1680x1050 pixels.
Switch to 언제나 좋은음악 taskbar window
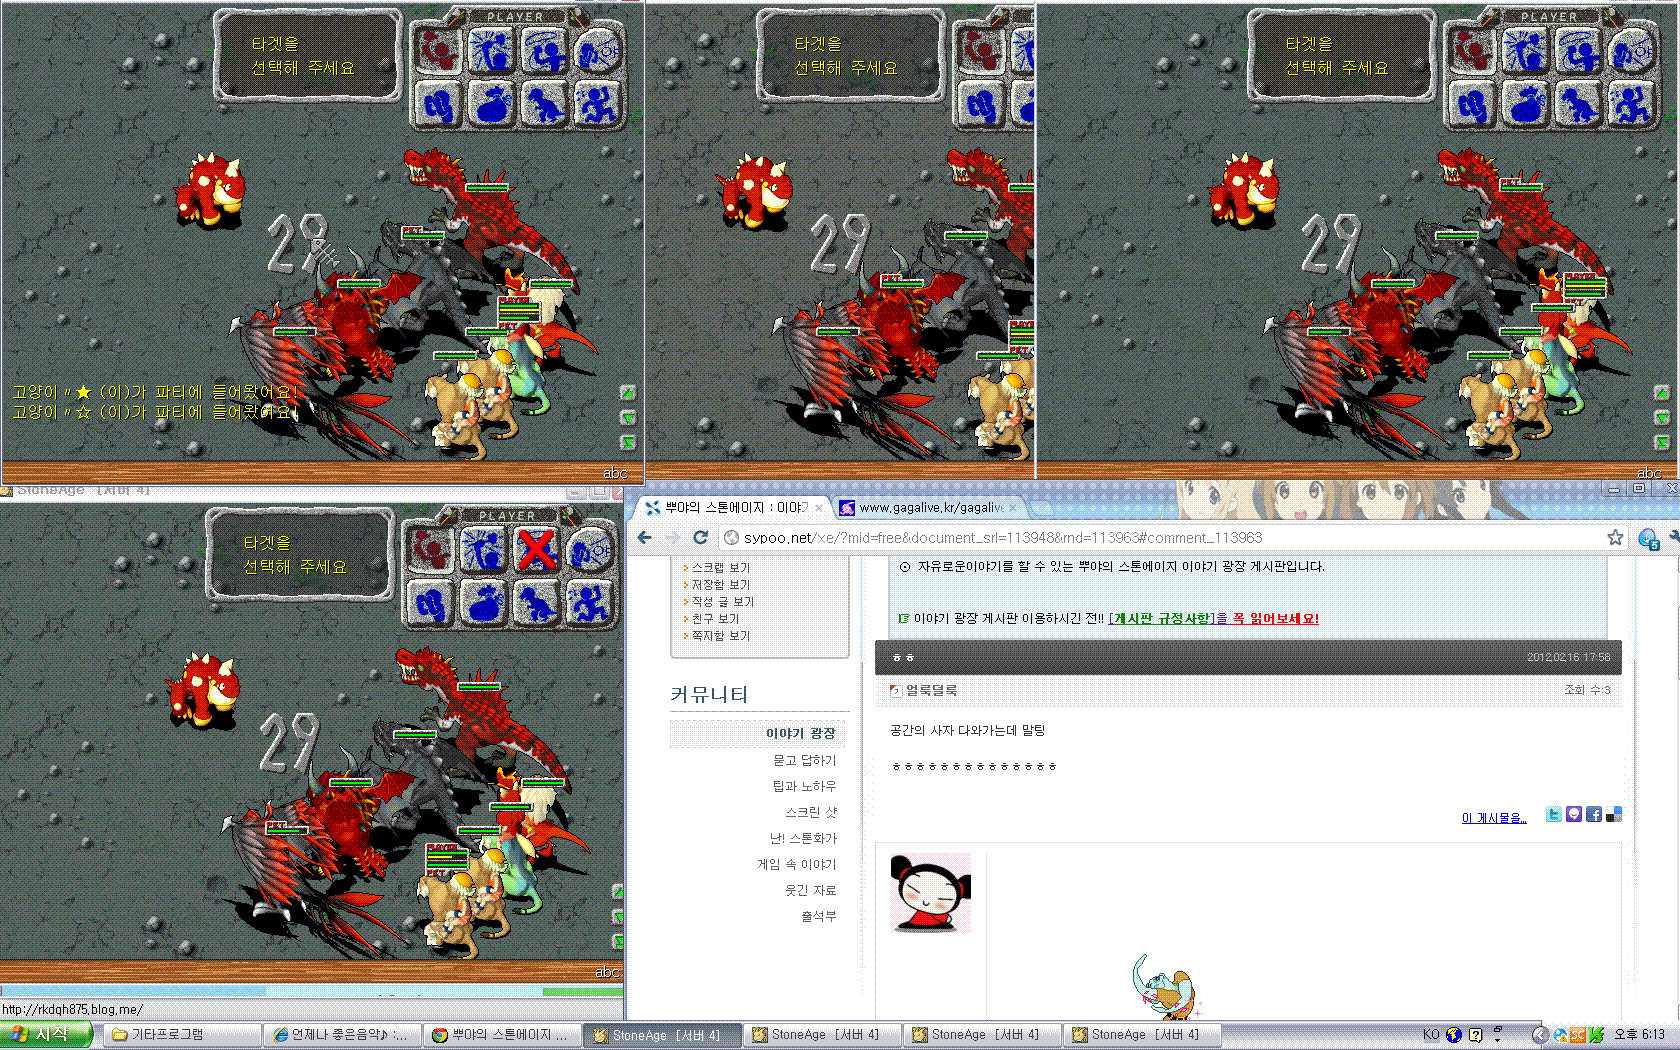point(342,1035)
